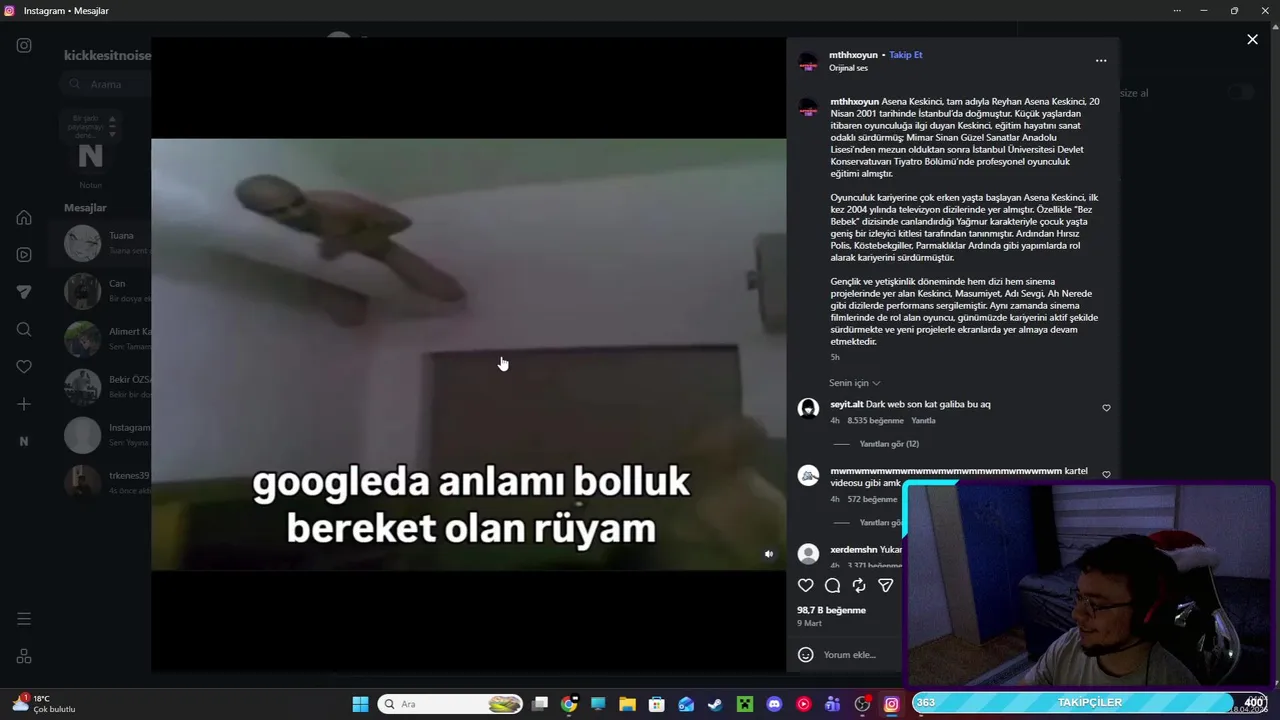The height and width of the screenshot is (720, 1280).
Task: Open Steam from the taskbar
Action: point(715,704)
